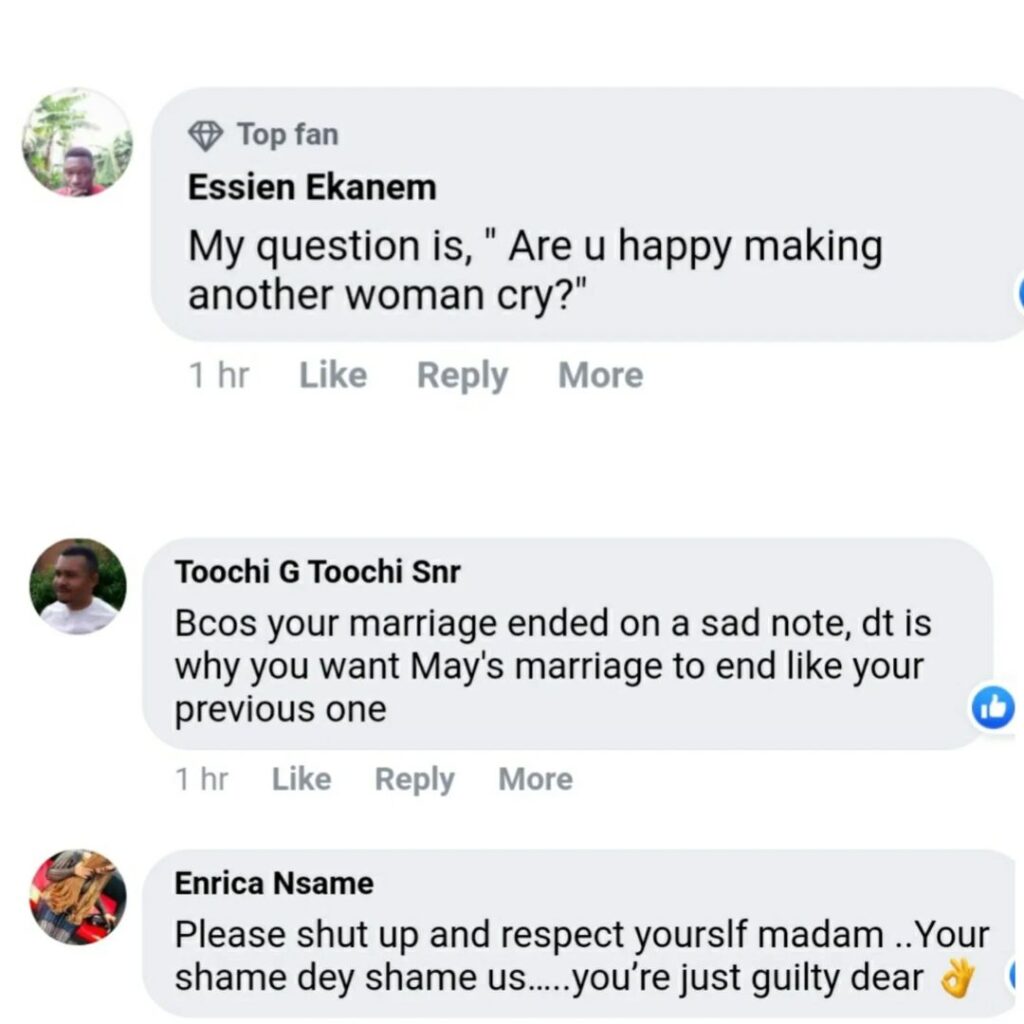1024x1024 pixels.
Task: Click the 1 hr timestamp under Toochi's comment
Action: (x=202, y=779)
